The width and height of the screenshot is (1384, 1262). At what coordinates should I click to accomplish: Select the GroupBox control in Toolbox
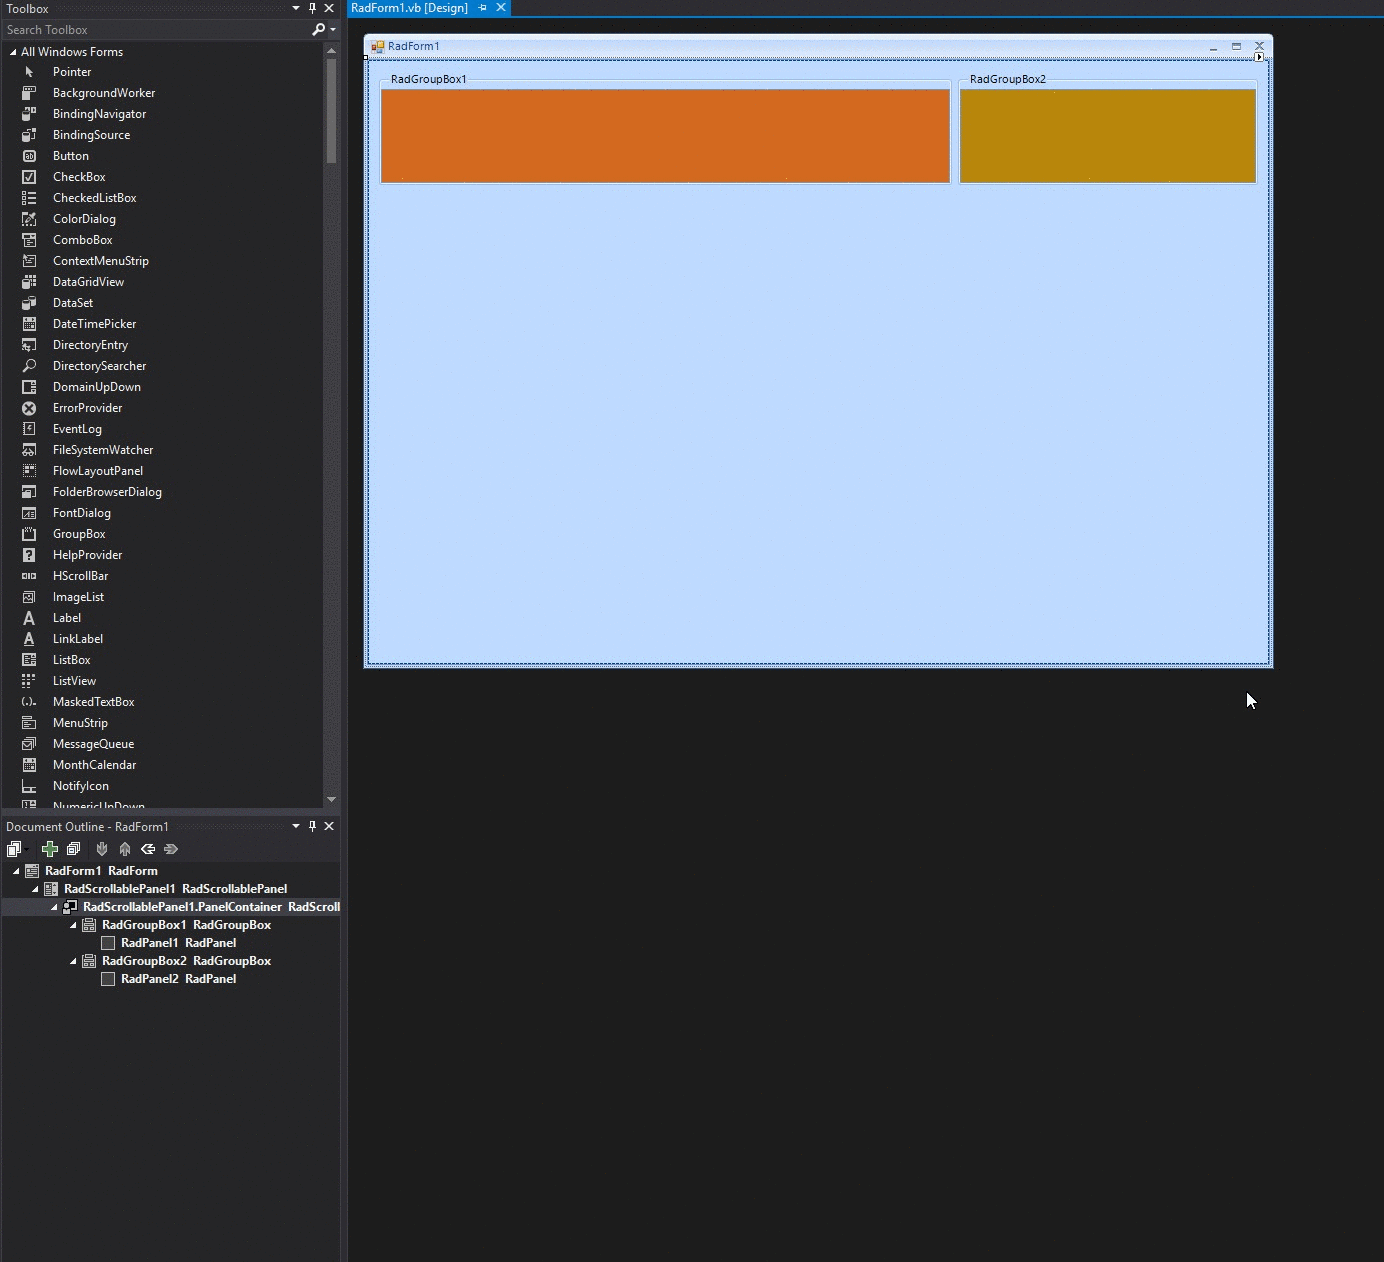coord(79,534)
